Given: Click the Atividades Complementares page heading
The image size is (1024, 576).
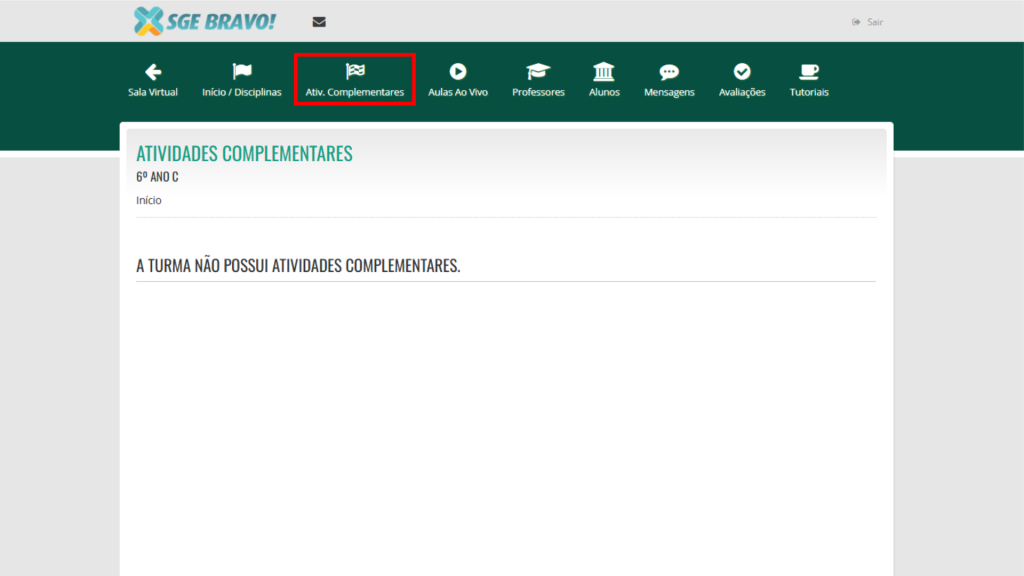Looking at the screenshot, I should coord(244,154).
